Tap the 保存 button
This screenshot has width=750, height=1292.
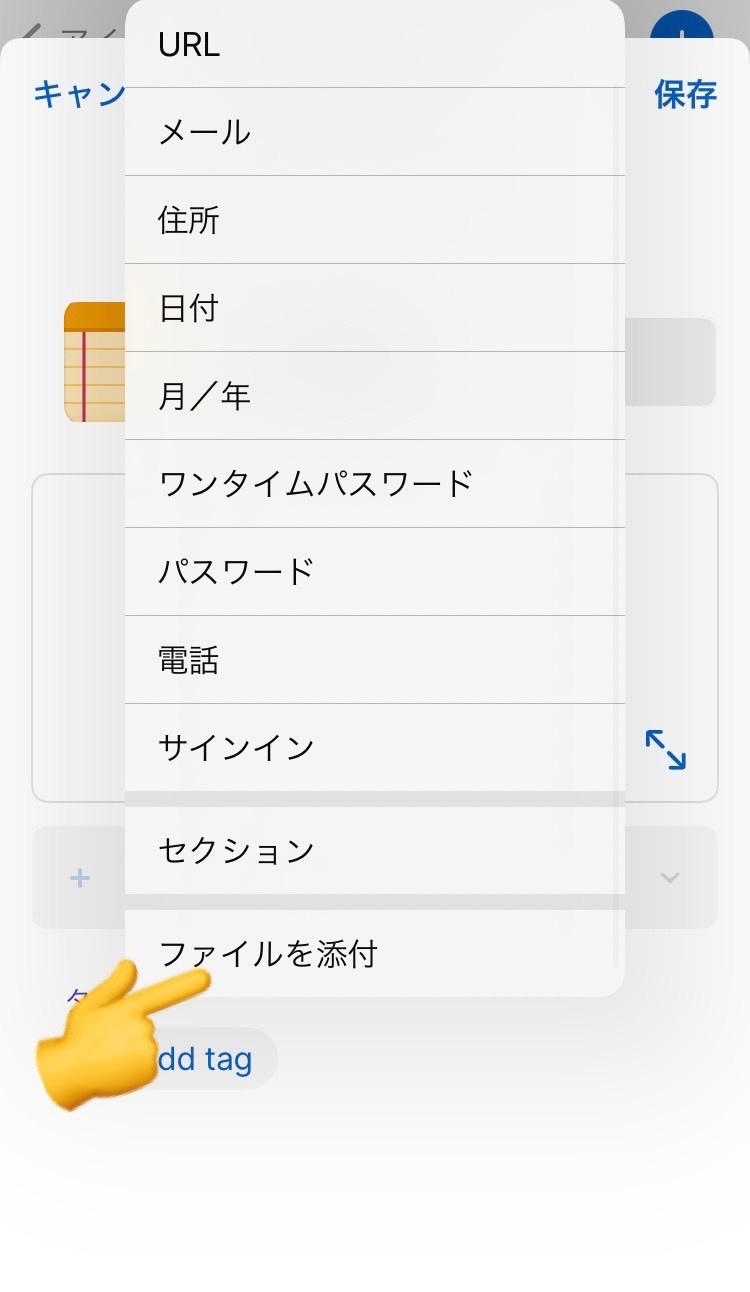(685, 94)
